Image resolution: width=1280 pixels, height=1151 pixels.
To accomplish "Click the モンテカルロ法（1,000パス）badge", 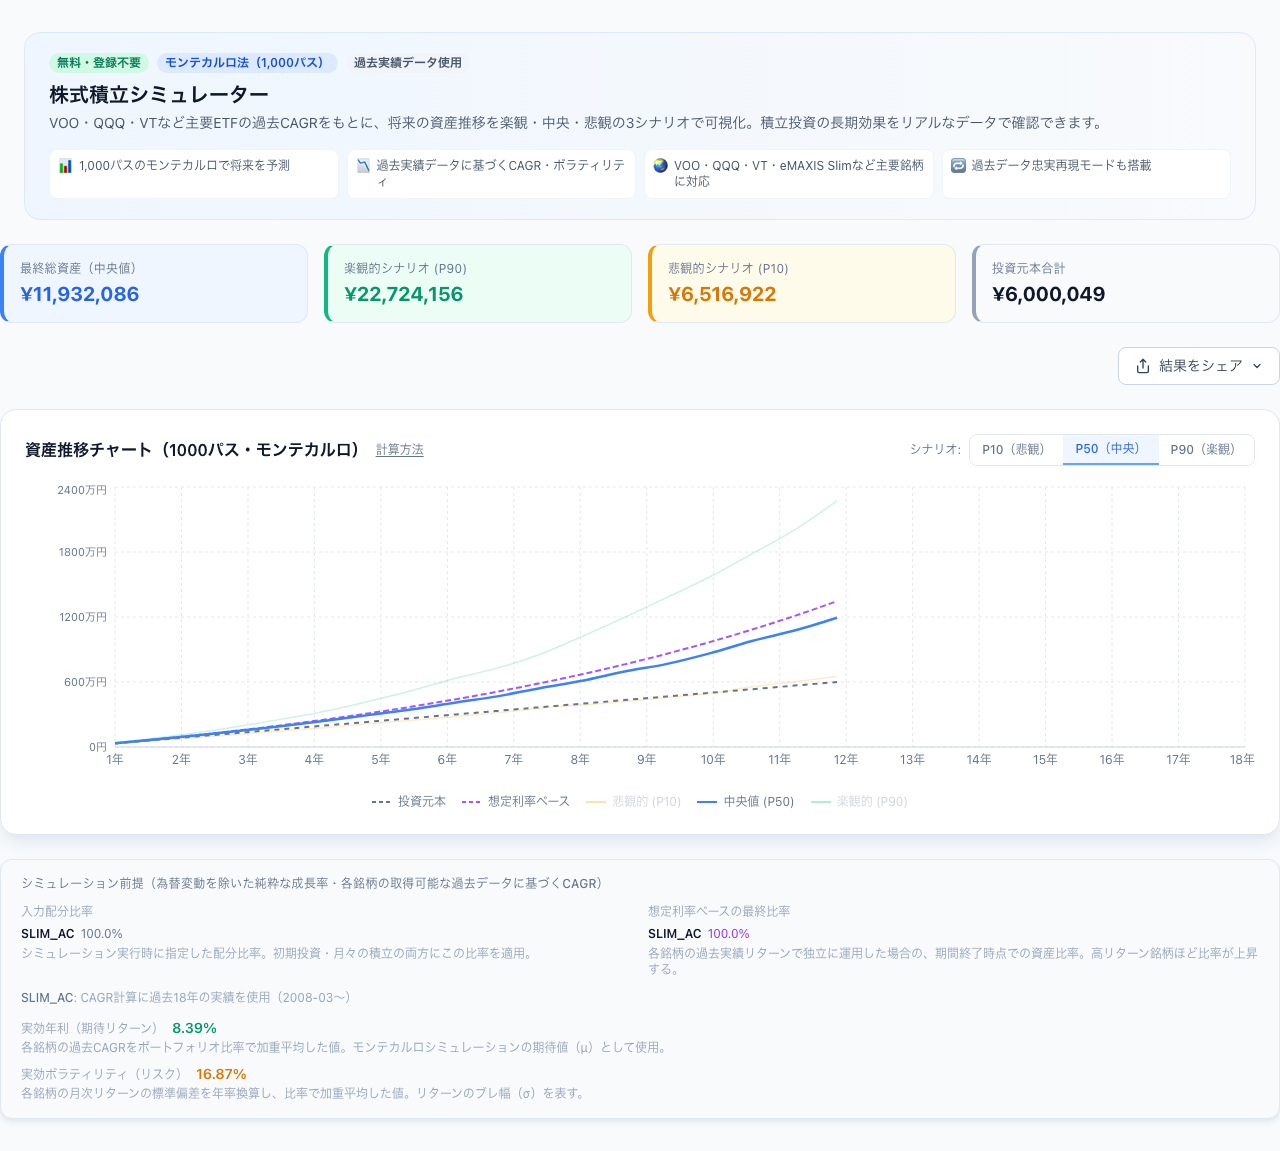I will 247,63.
